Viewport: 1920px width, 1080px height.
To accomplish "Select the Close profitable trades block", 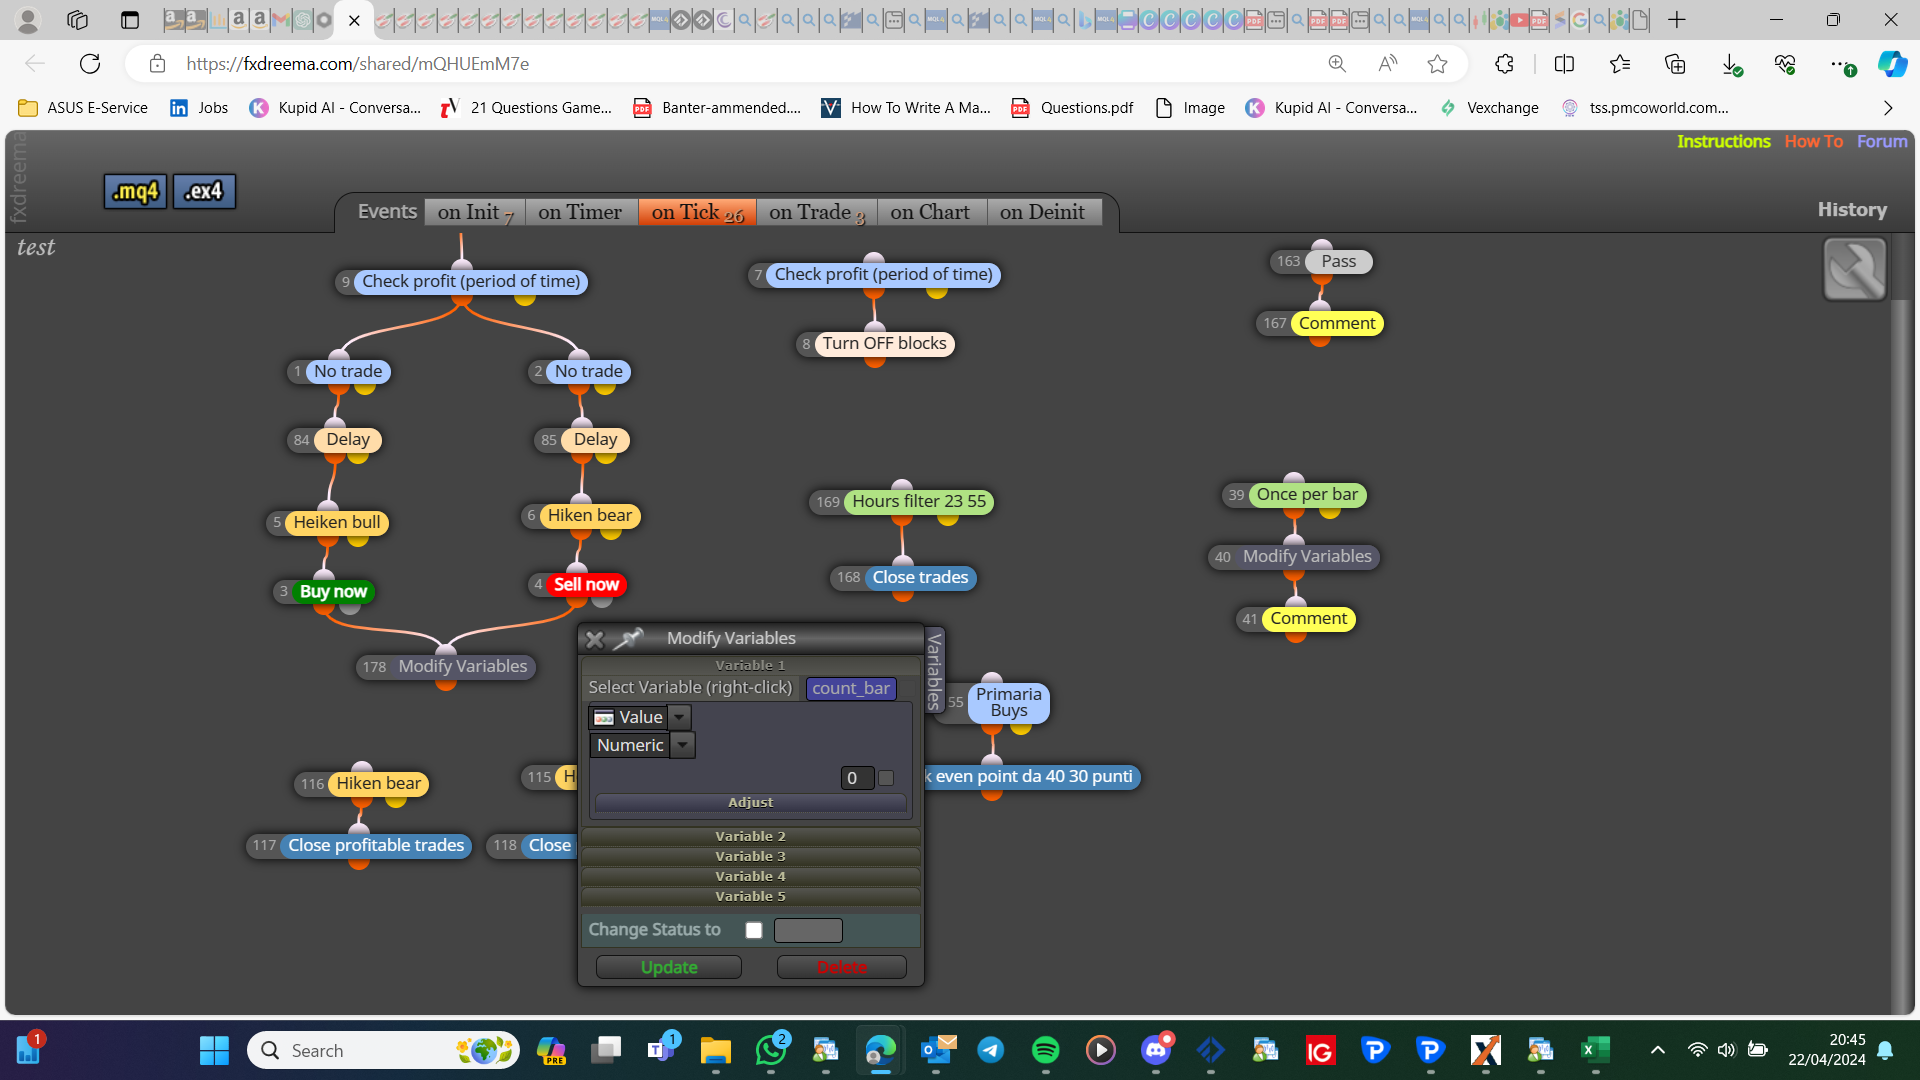I will click(376, 846).
